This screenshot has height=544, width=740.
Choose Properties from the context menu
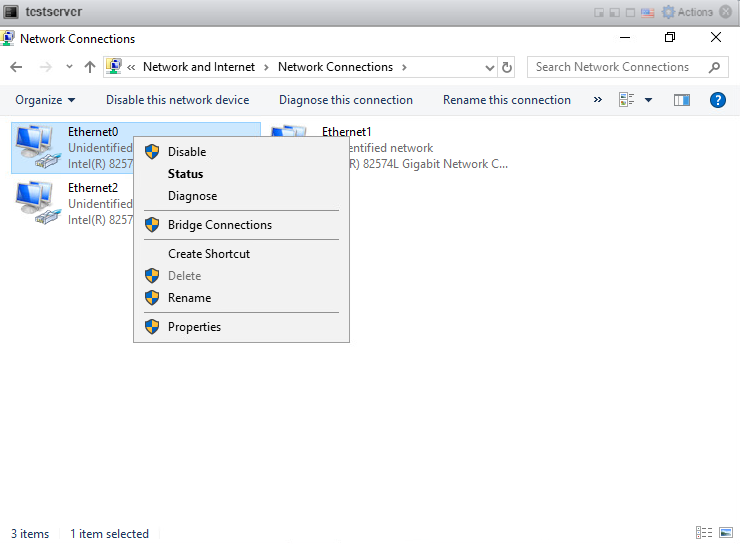pos(194,327)
